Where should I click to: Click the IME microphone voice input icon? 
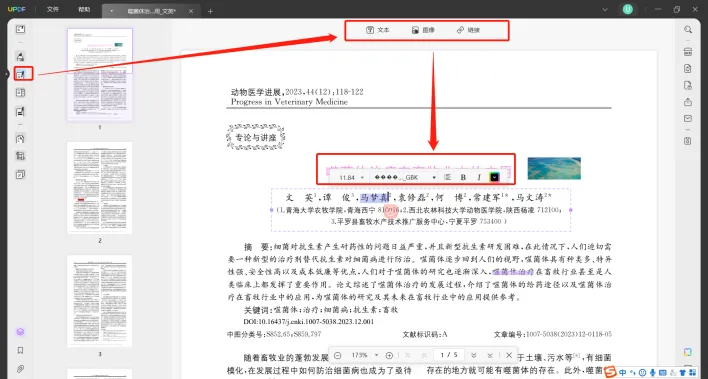click(652, 372)
